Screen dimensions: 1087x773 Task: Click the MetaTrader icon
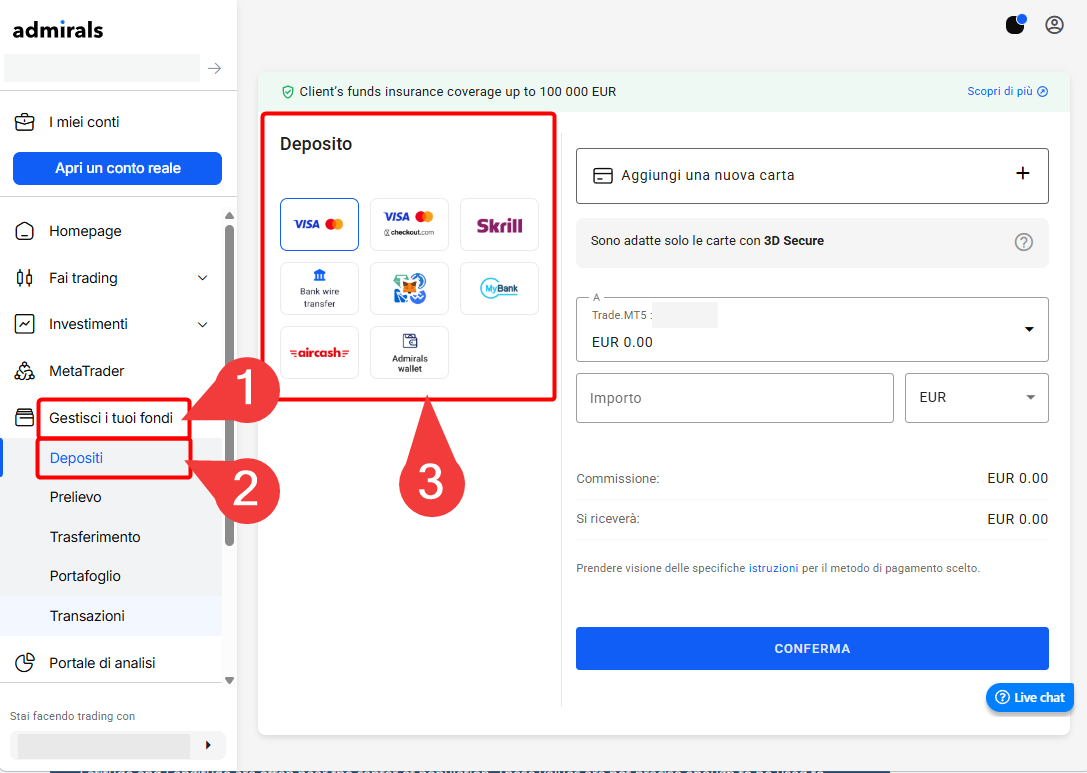[24, 371]
